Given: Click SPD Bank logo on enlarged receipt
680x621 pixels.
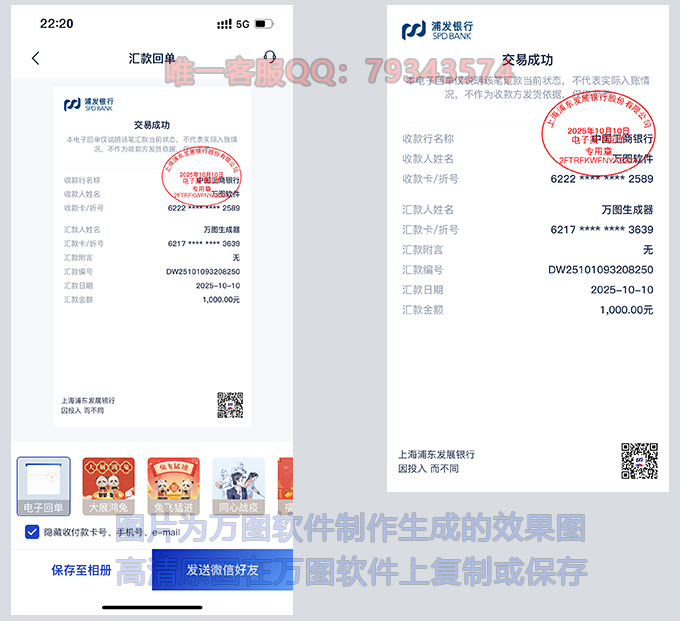Looking at the screenshot, I should [438, 30].
